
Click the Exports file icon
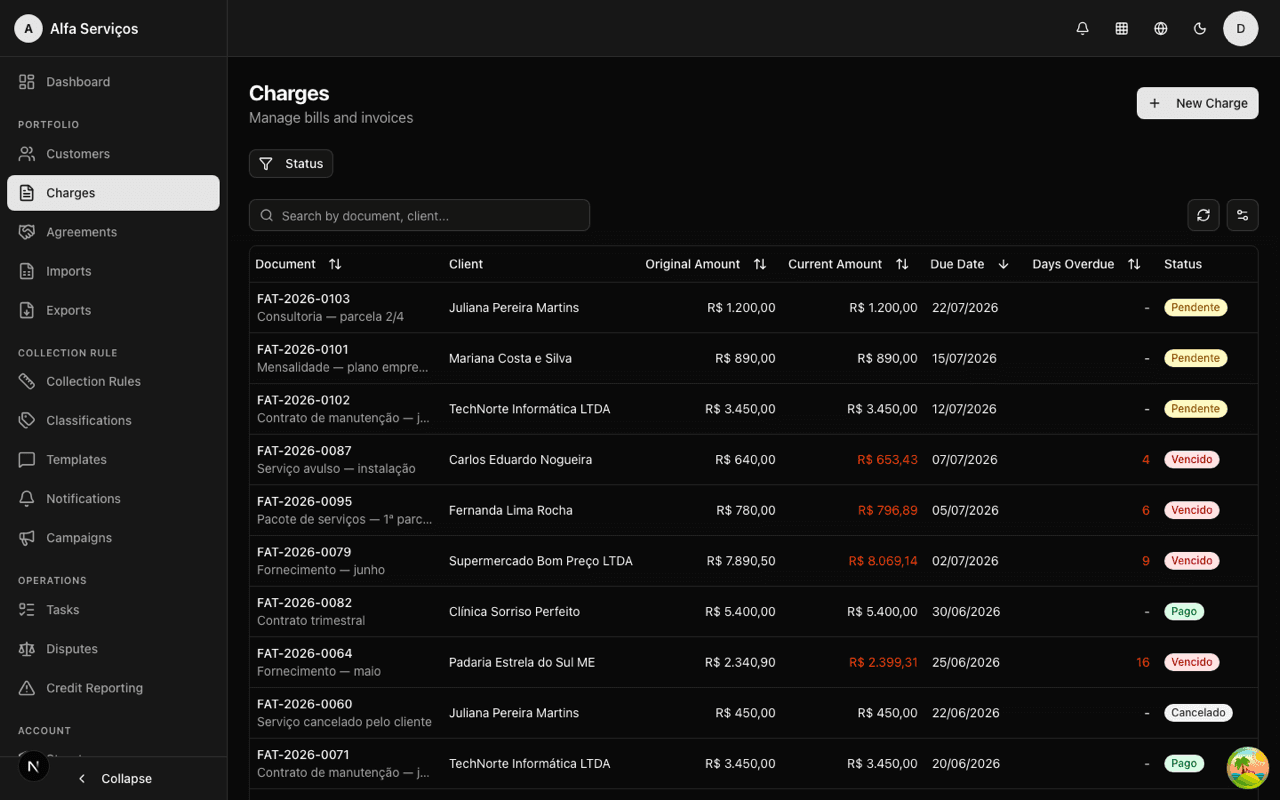tap(27, 310)
